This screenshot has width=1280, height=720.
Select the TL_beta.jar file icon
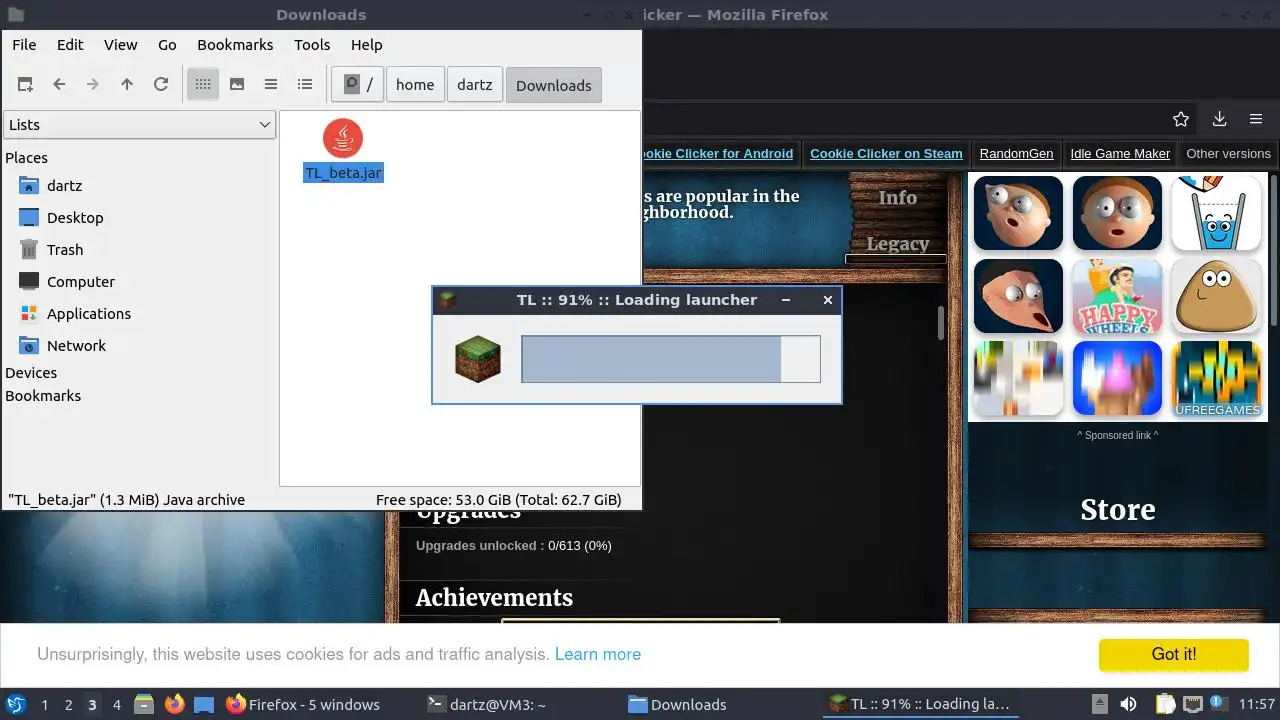coord(343,138)
